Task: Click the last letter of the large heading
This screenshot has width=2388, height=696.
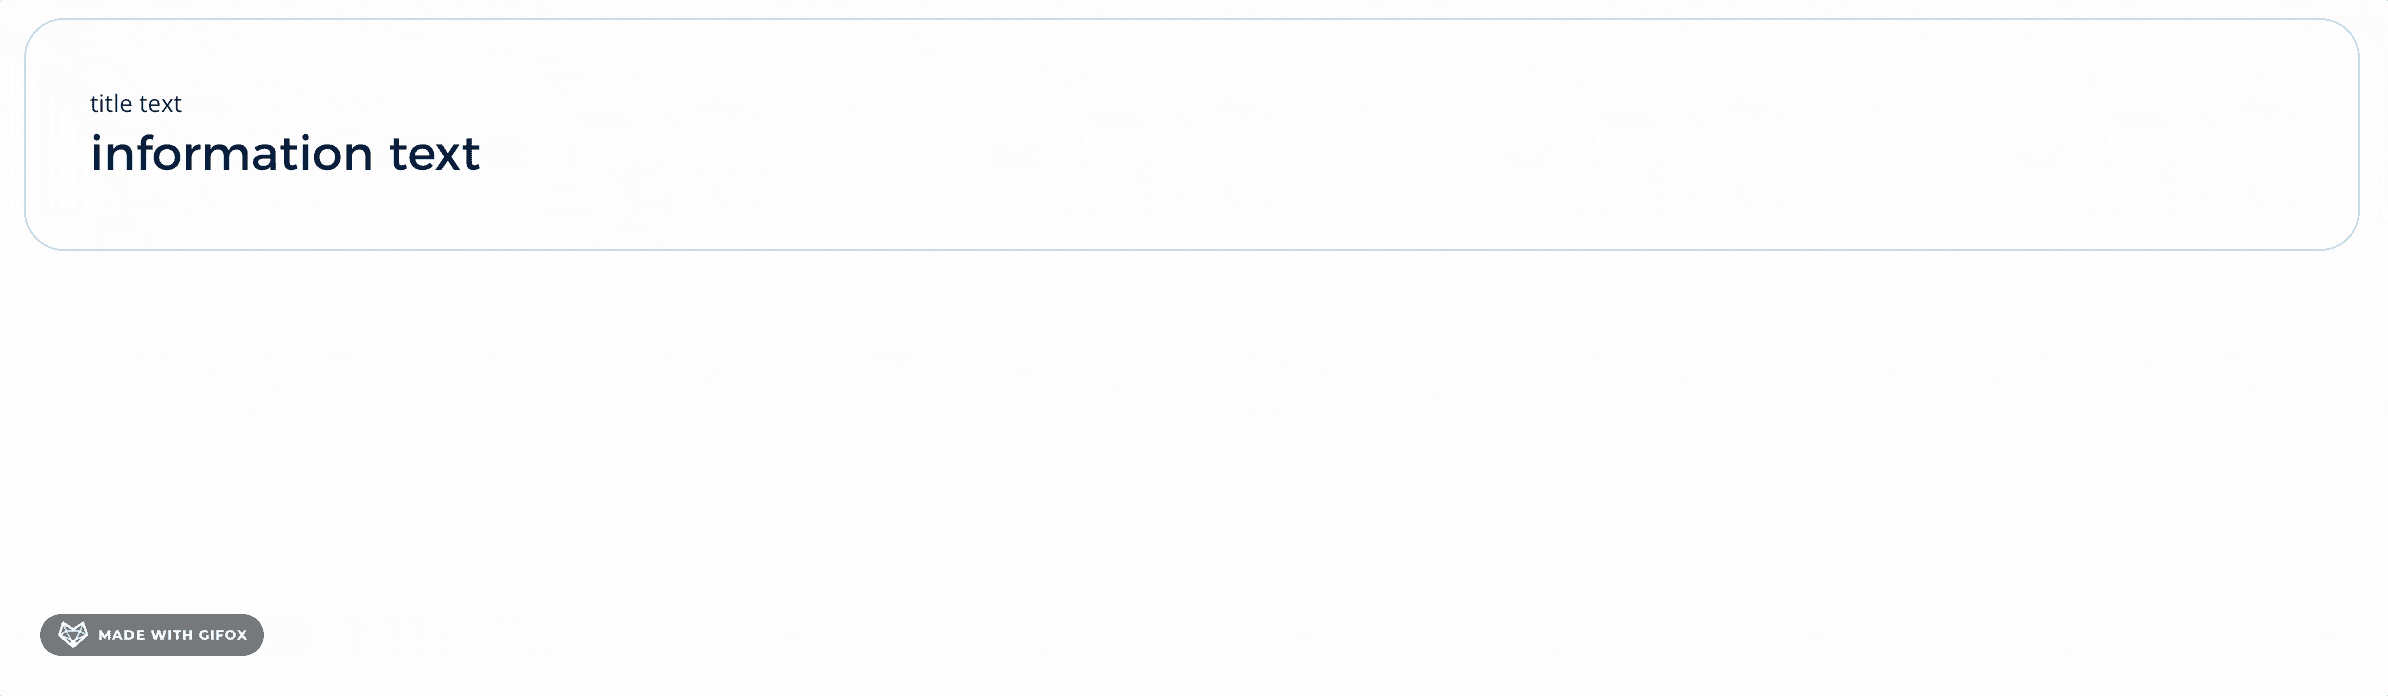Action: click(473, 155)
